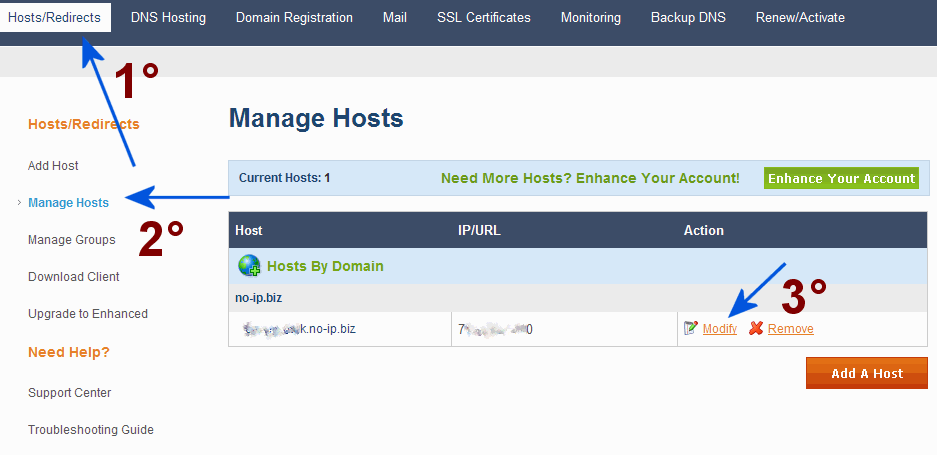Open Domain Registration tab
Screen dimensions: 937x455
click(294, 17)
